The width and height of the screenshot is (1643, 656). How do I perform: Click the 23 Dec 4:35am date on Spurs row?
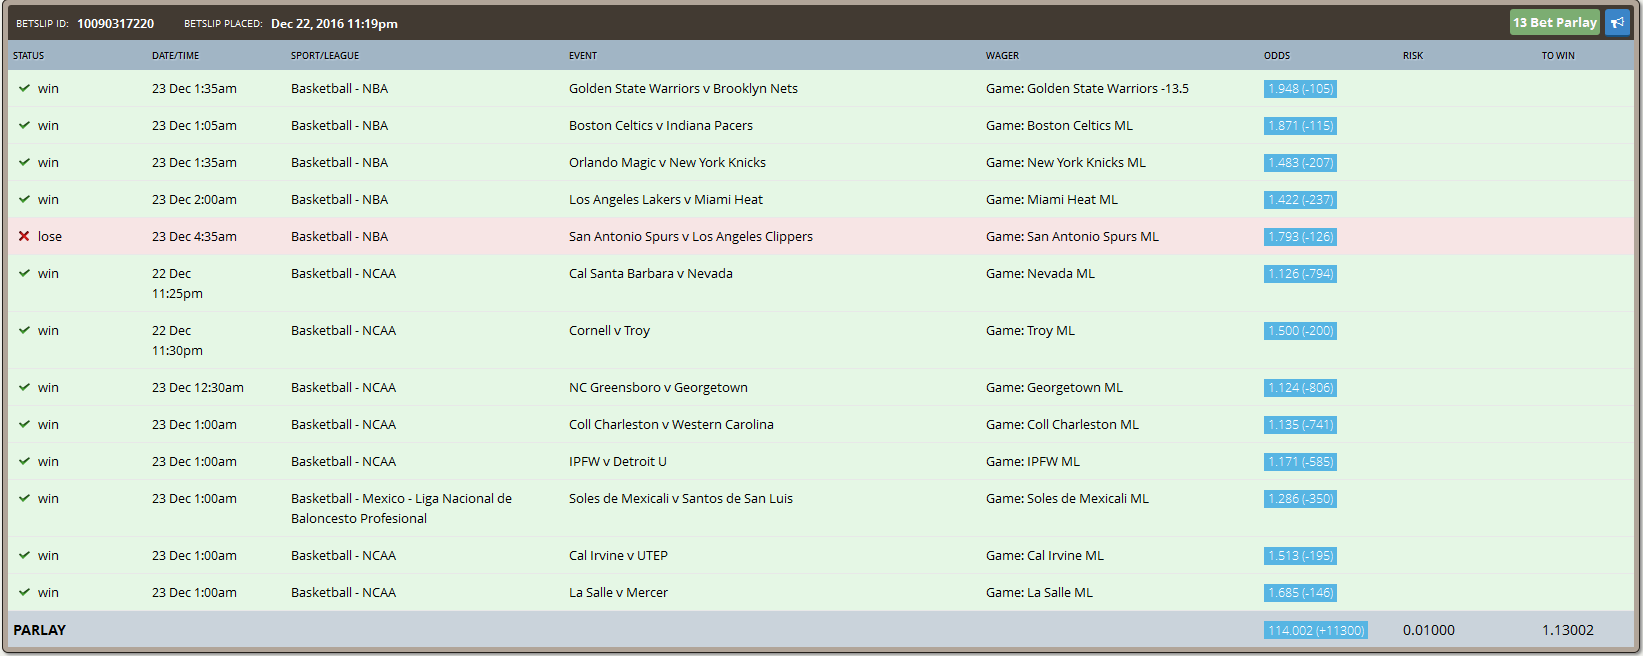coord(194,236)
